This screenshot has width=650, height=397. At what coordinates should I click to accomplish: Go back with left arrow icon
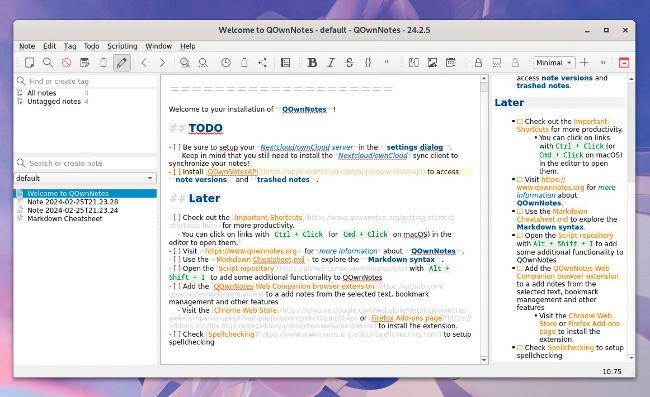[x=144, y=63]
